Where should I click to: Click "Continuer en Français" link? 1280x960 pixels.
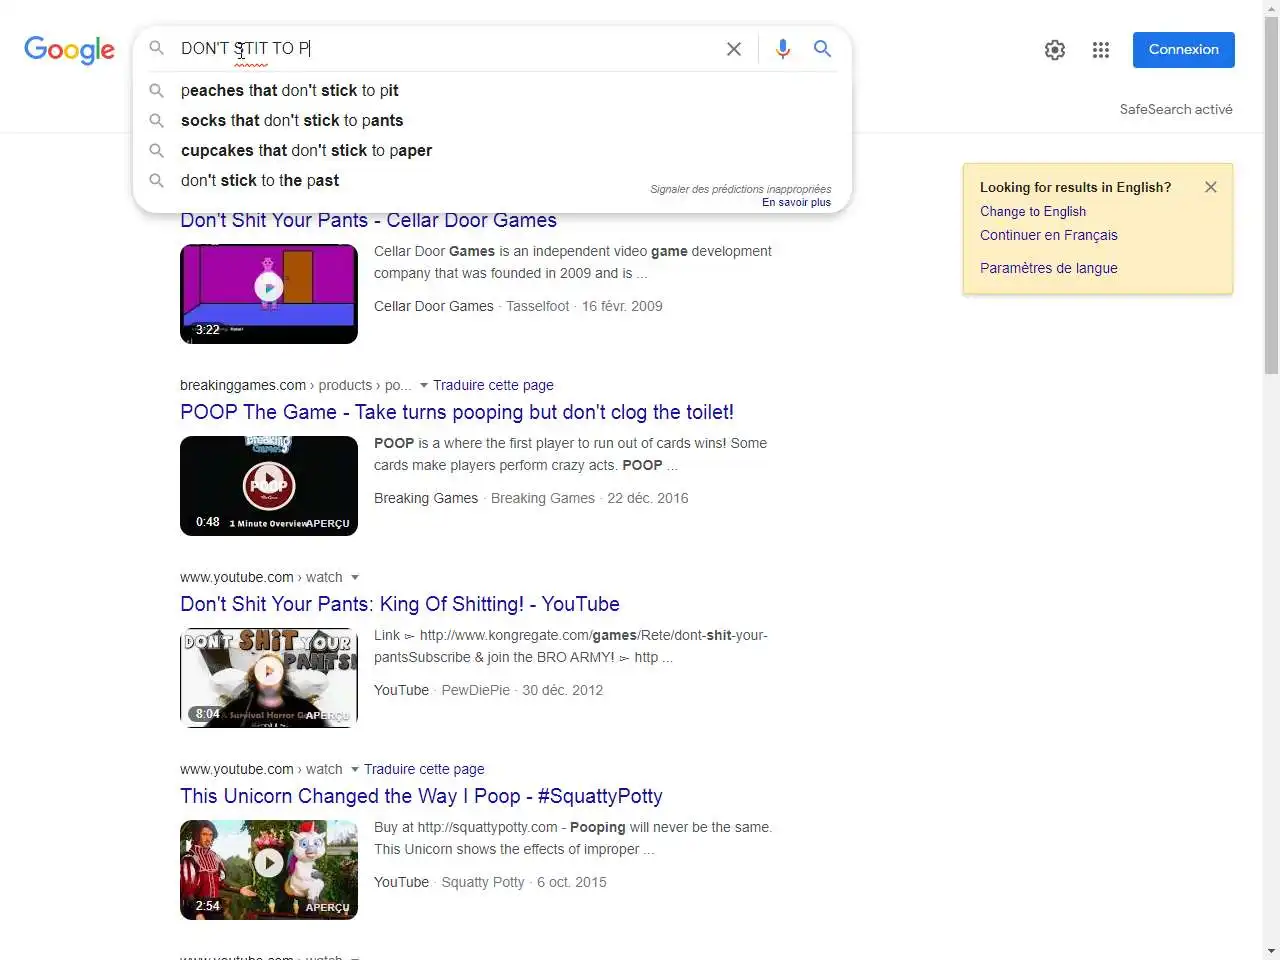click(1049, 235)
